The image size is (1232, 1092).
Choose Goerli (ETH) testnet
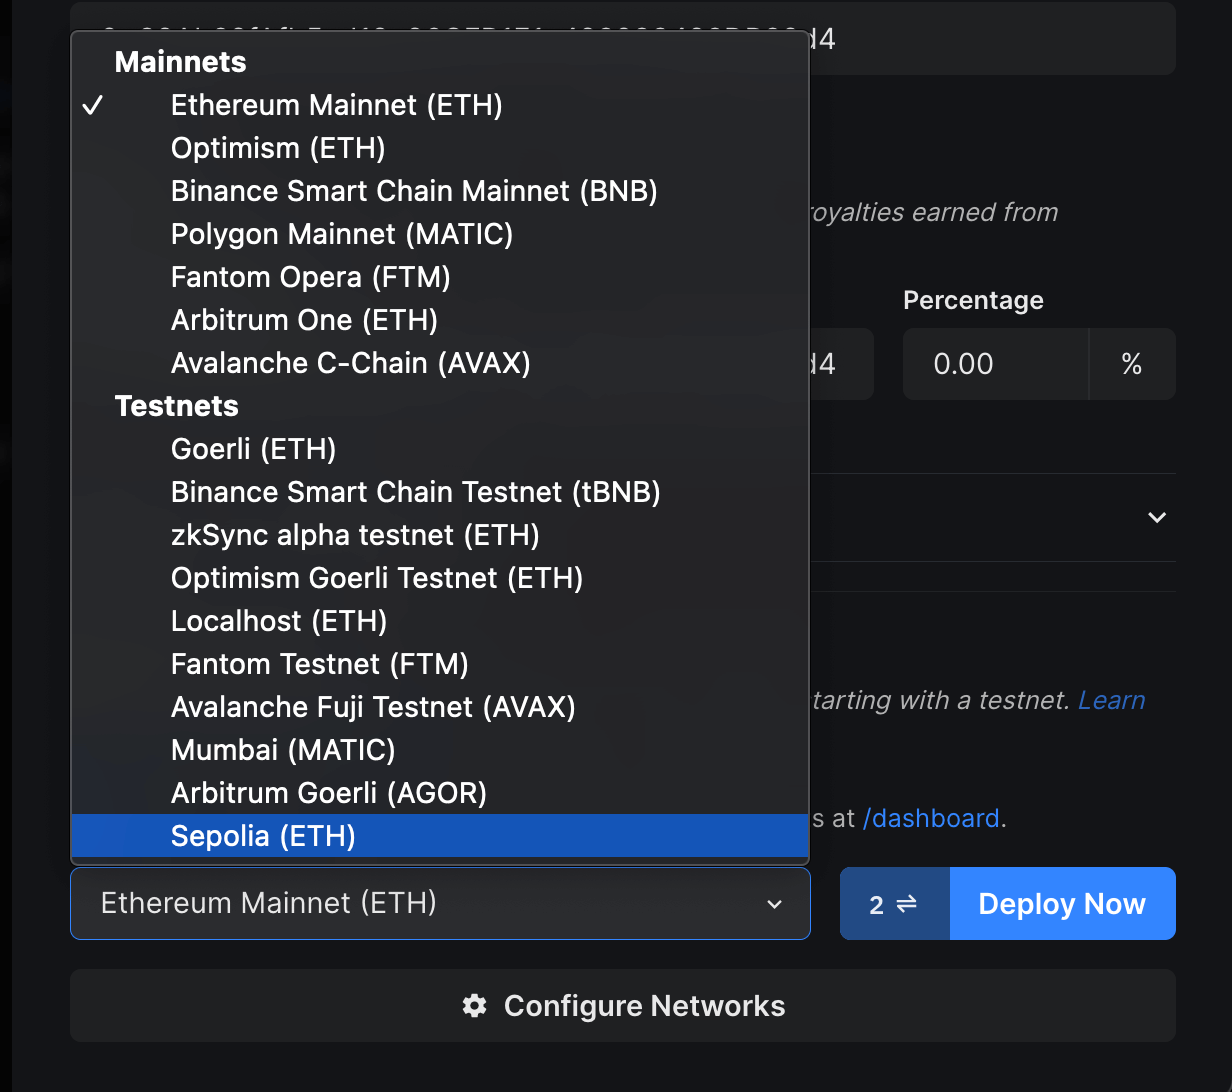tap(253, 448)
